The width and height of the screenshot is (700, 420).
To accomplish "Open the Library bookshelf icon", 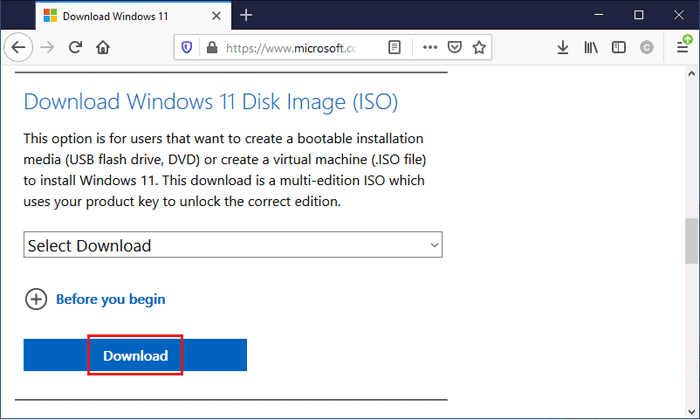I will coord(591,47).
